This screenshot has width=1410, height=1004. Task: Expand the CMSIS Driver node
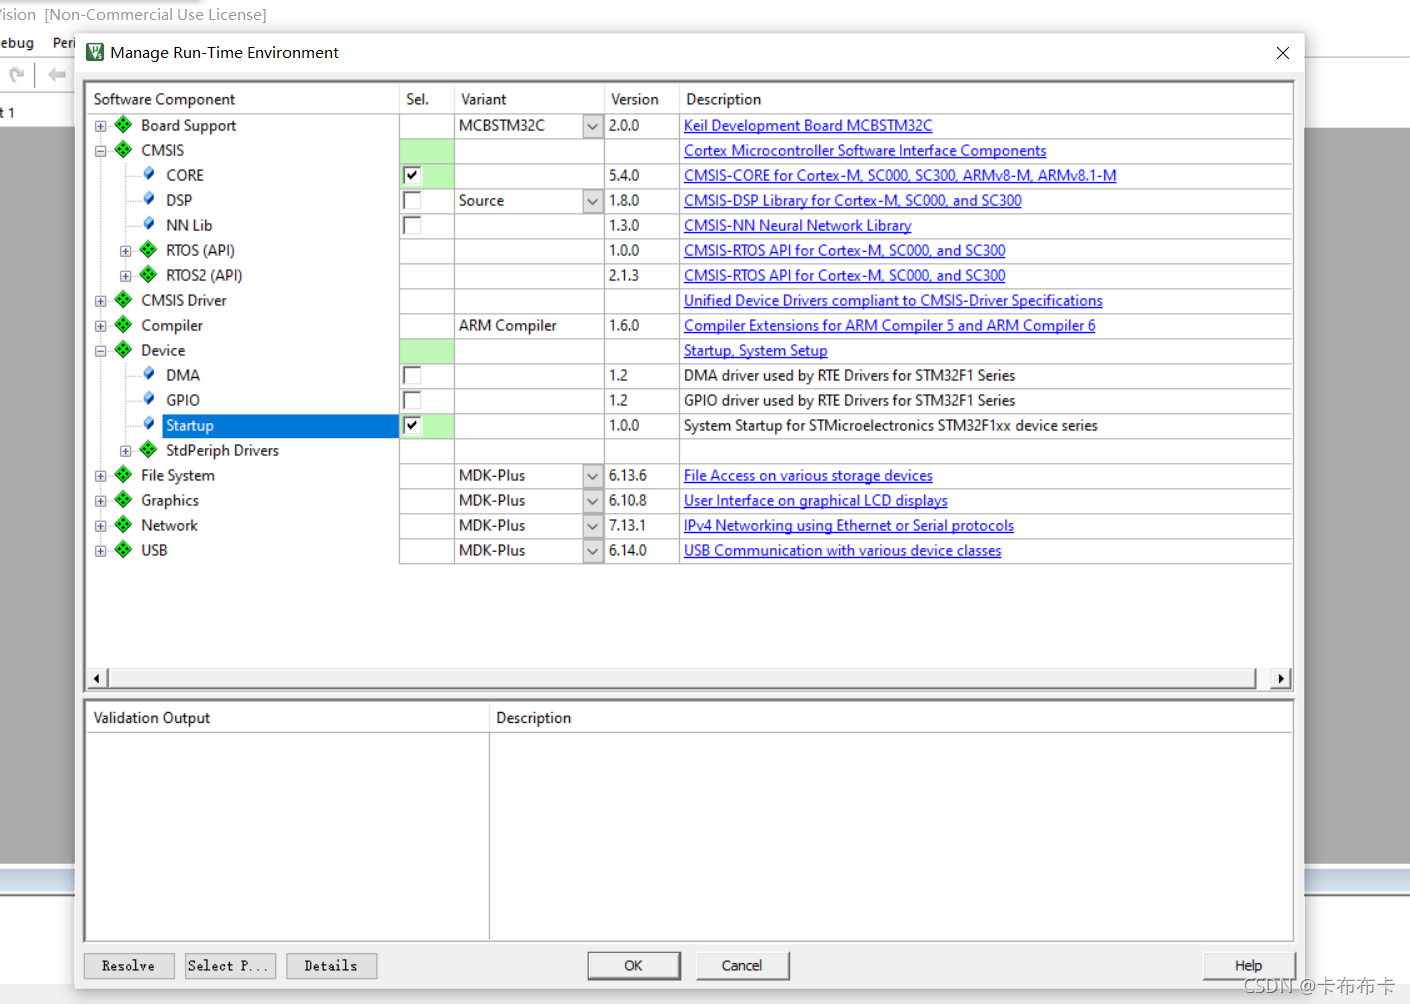pos(100,301)
